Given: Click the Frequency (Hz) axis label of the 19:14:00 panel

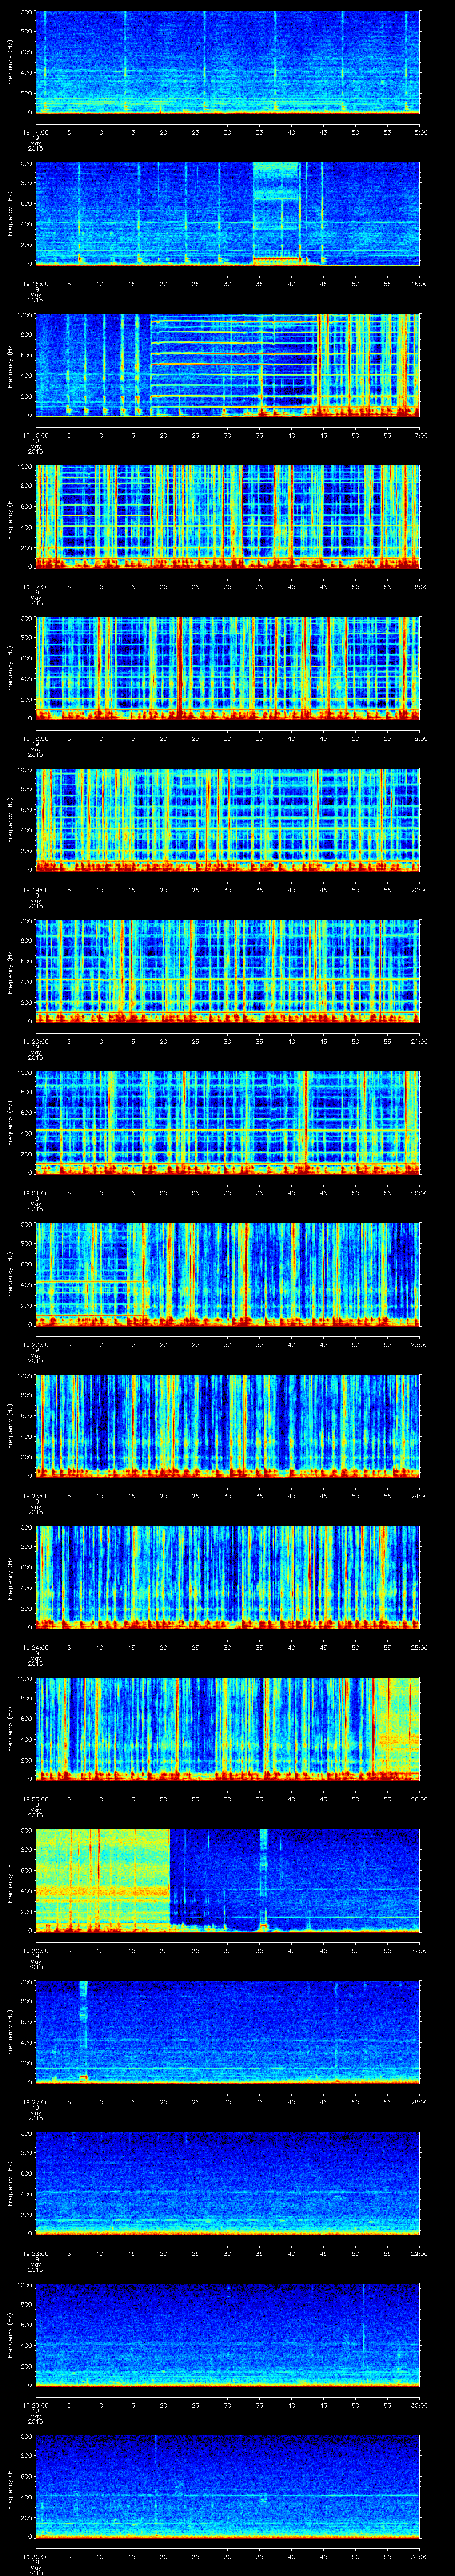Looking at the screenshot, I should click(10, 62).
